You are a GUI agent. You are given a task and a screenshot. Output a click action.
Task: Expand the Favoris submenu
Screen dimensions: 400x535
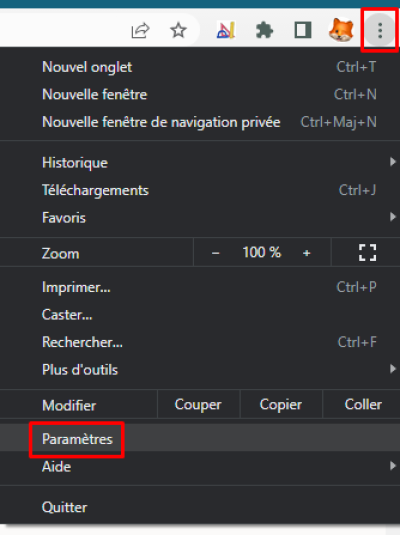pos(200,217)
